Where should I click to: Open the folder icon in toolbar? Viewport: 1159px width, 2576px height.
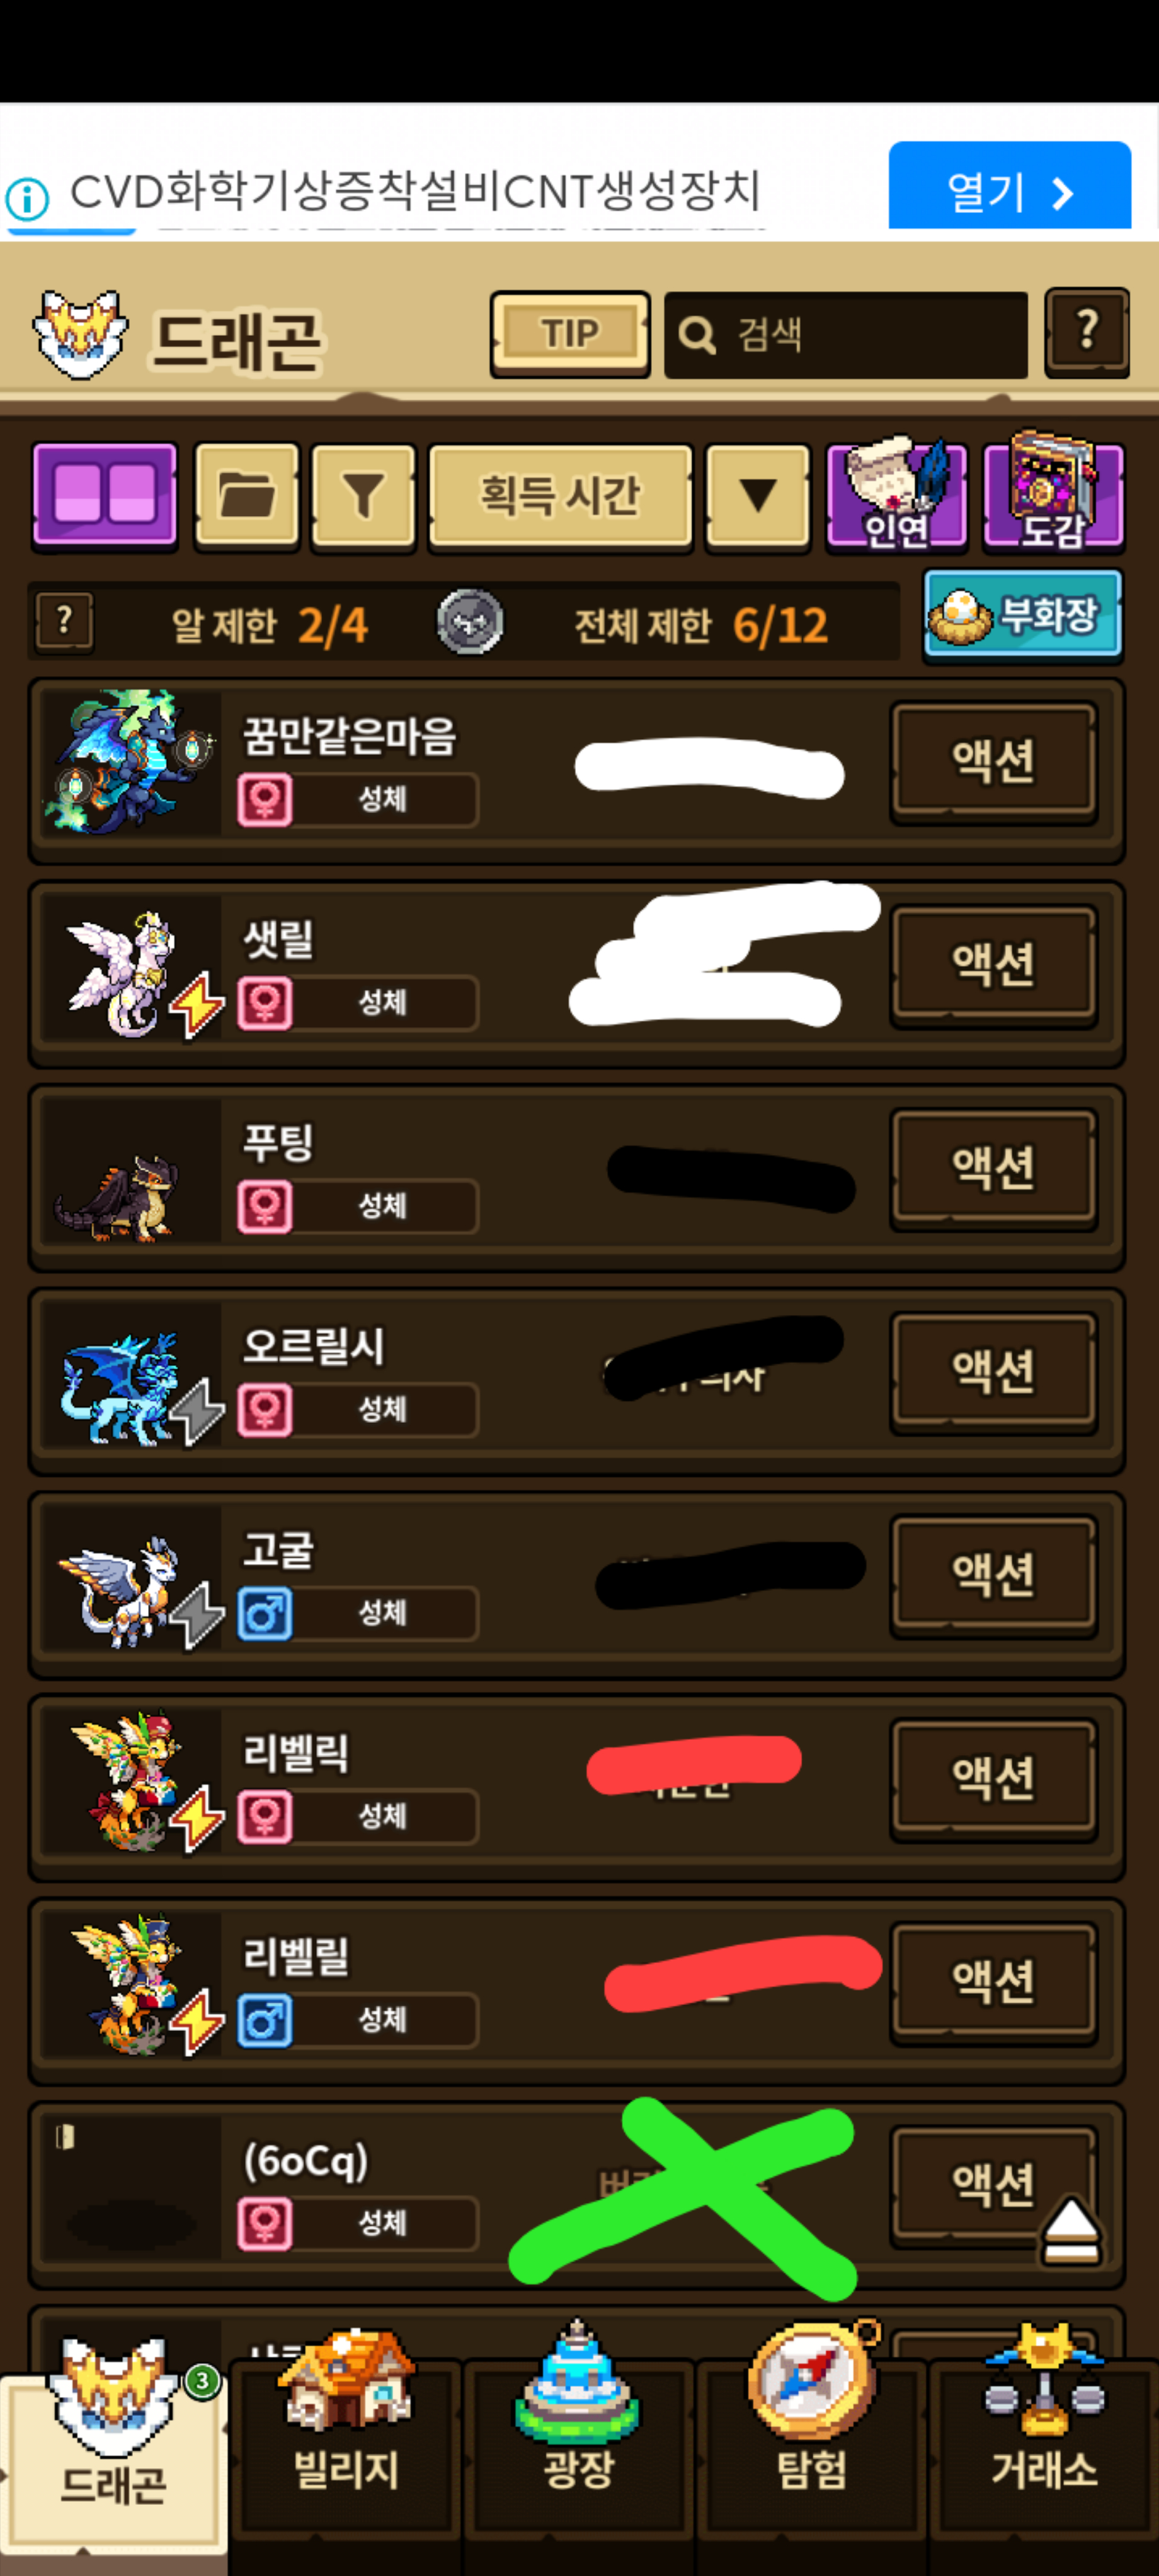tap(247, 496)
